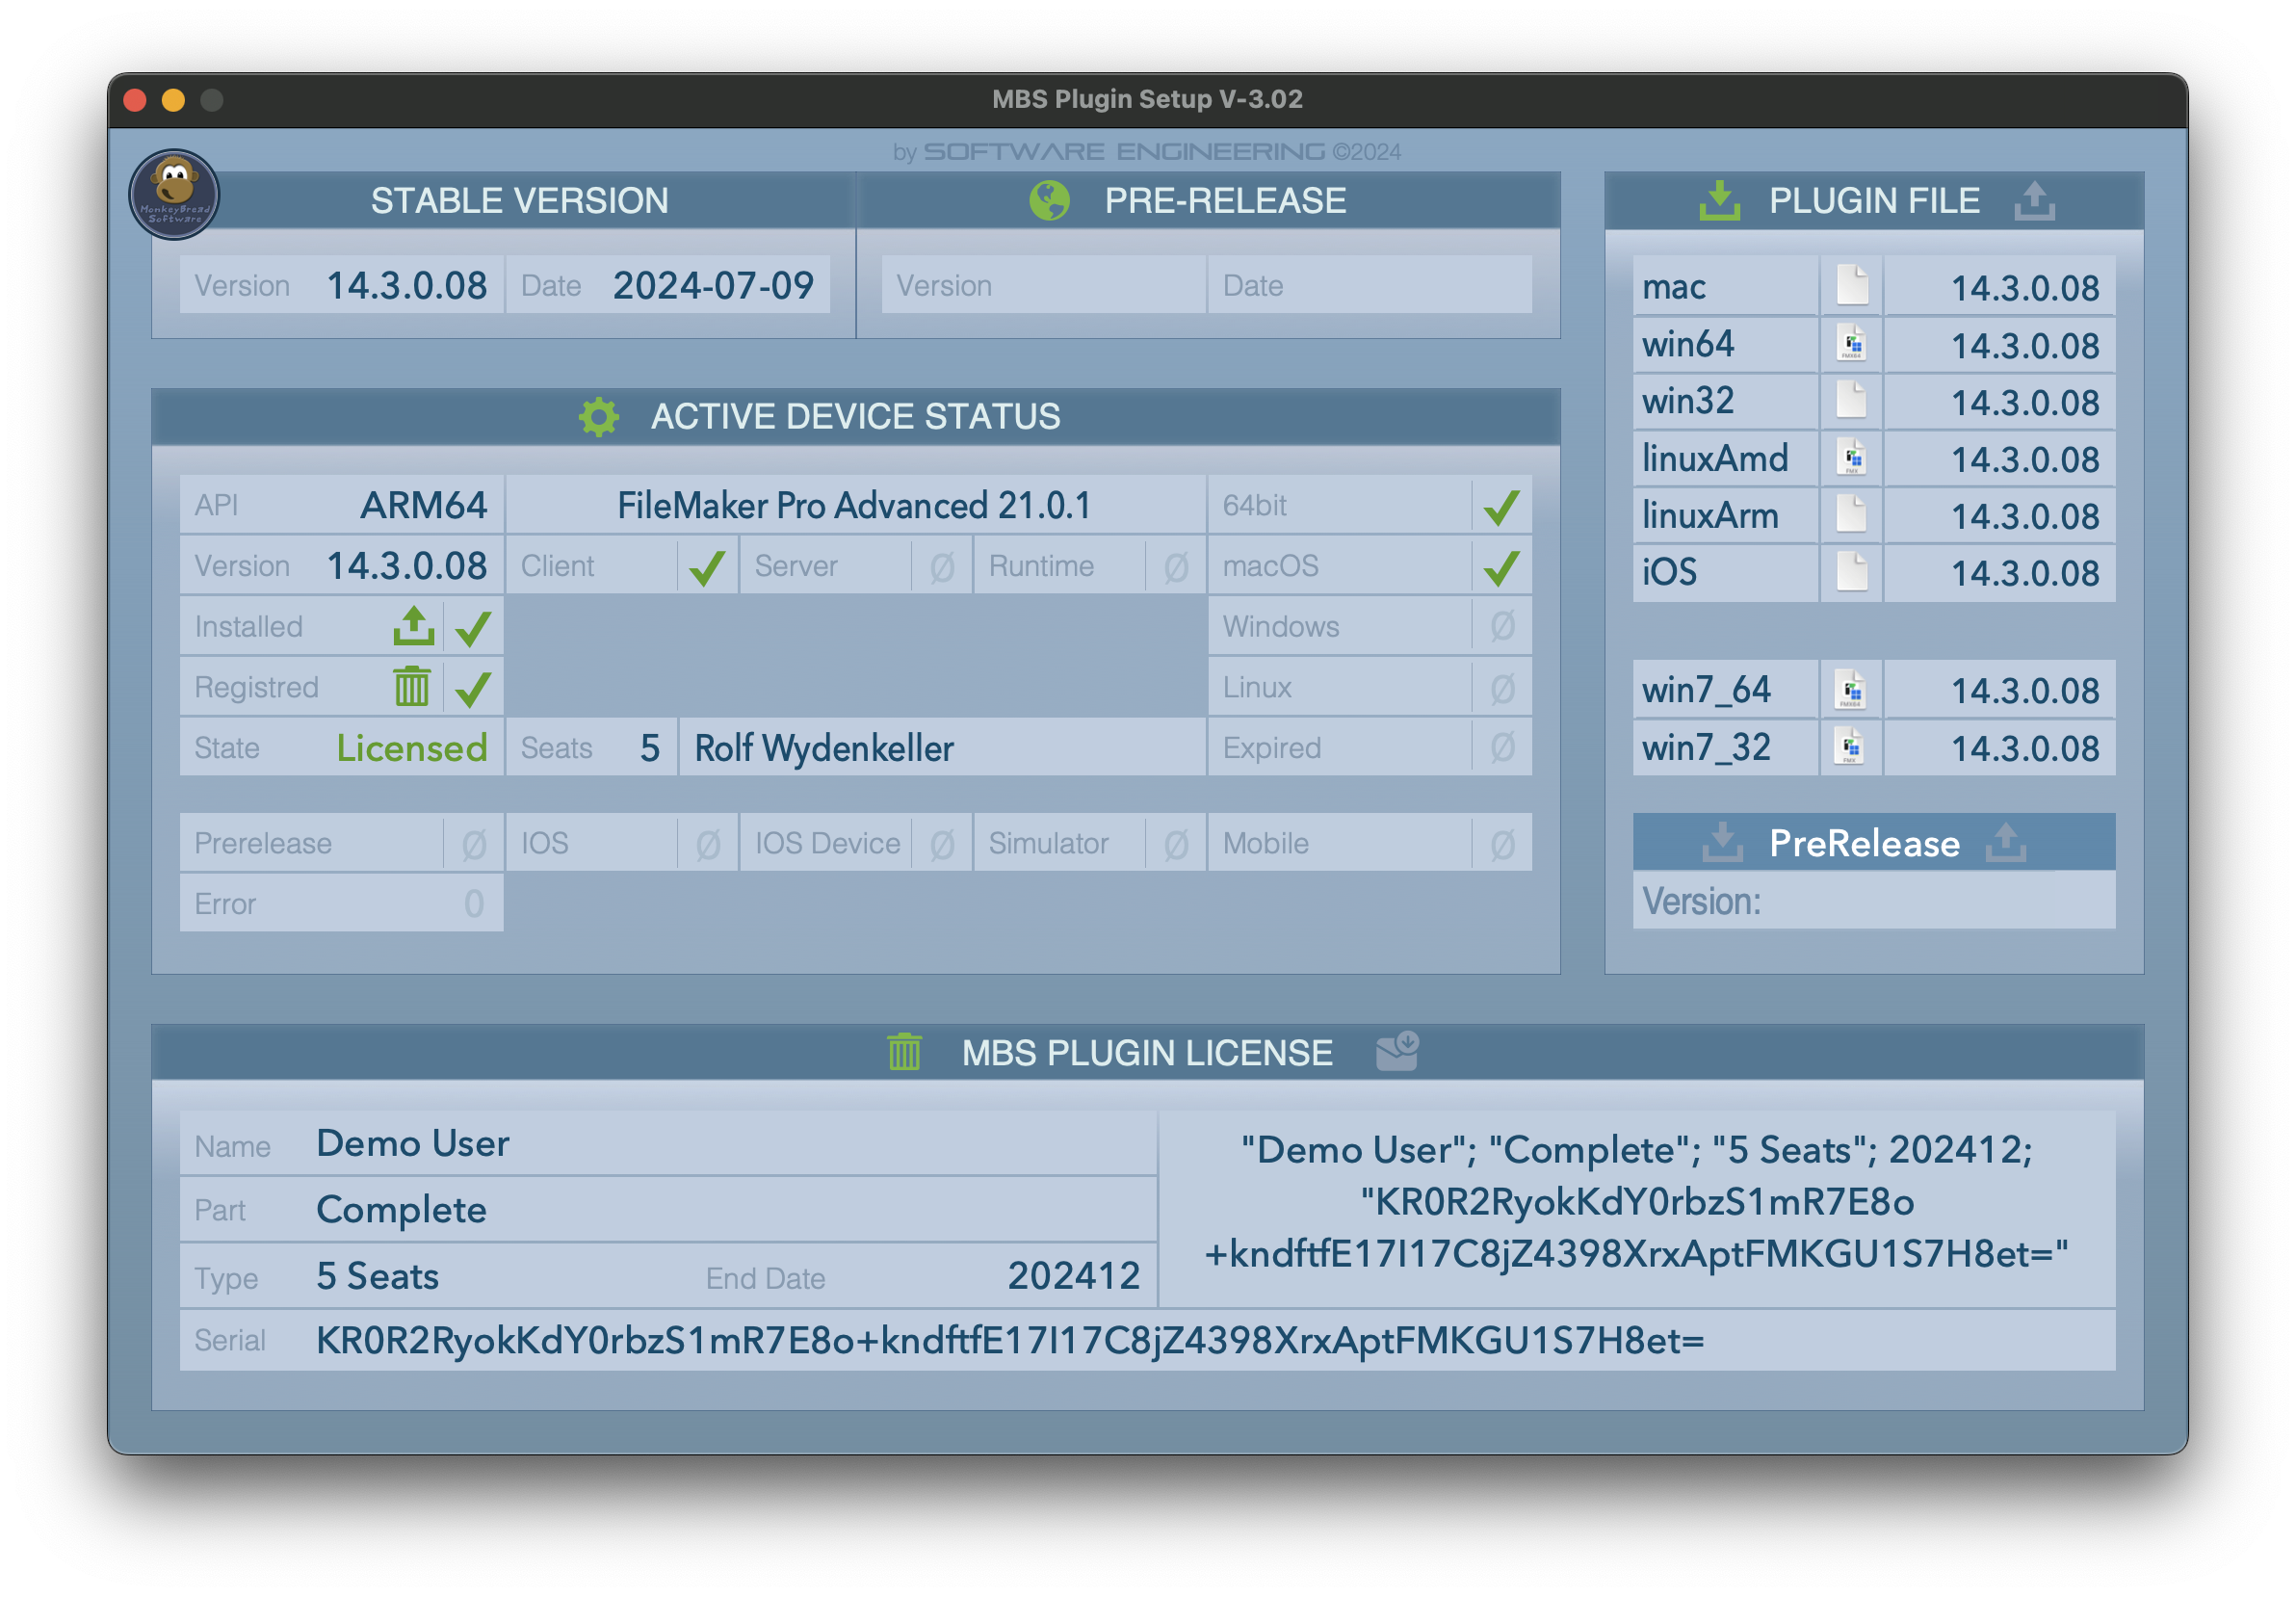Click the green install icon in Installed row

[413, 626]
